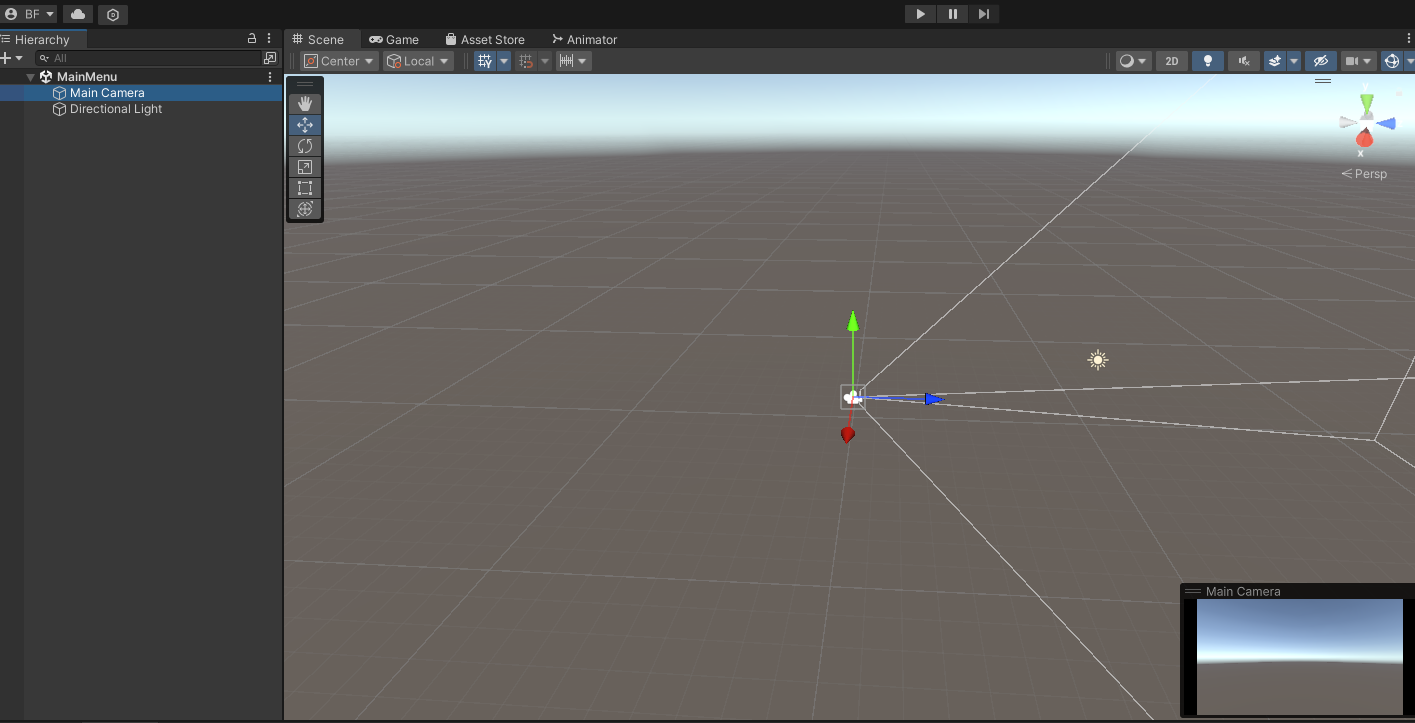This screenshot has width=1415, height=723.
Task: Focus the Hierarchy search field
Action: click(x=148, y=58)
